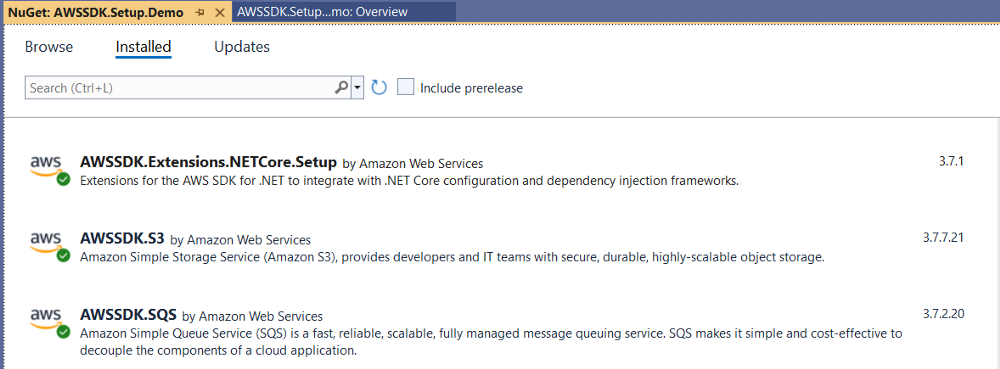This screenshot has height=369, width=1000.
Task: Select the AWSSDK.S3 package name
Action: point(122,239)
